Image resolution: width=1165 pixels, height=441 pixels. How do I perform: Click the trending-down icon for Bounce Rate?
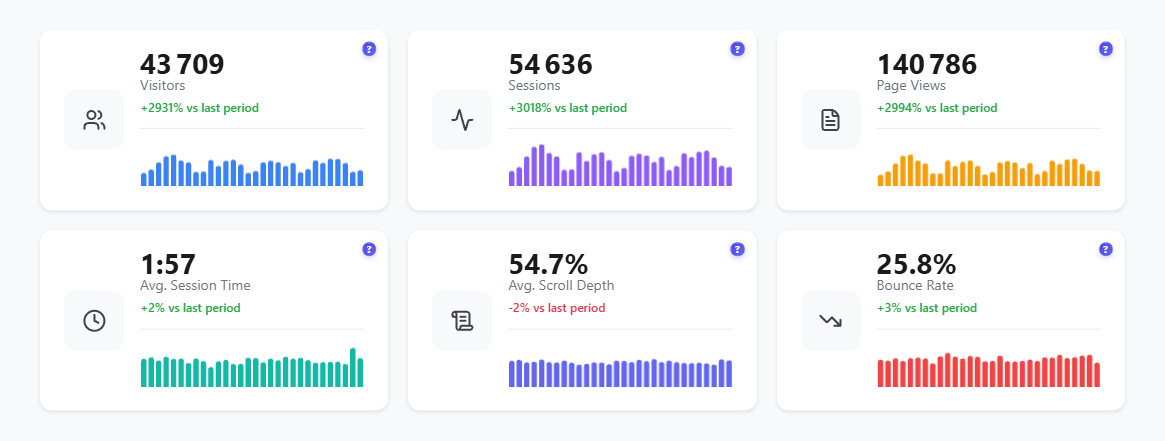click(831, 320)
